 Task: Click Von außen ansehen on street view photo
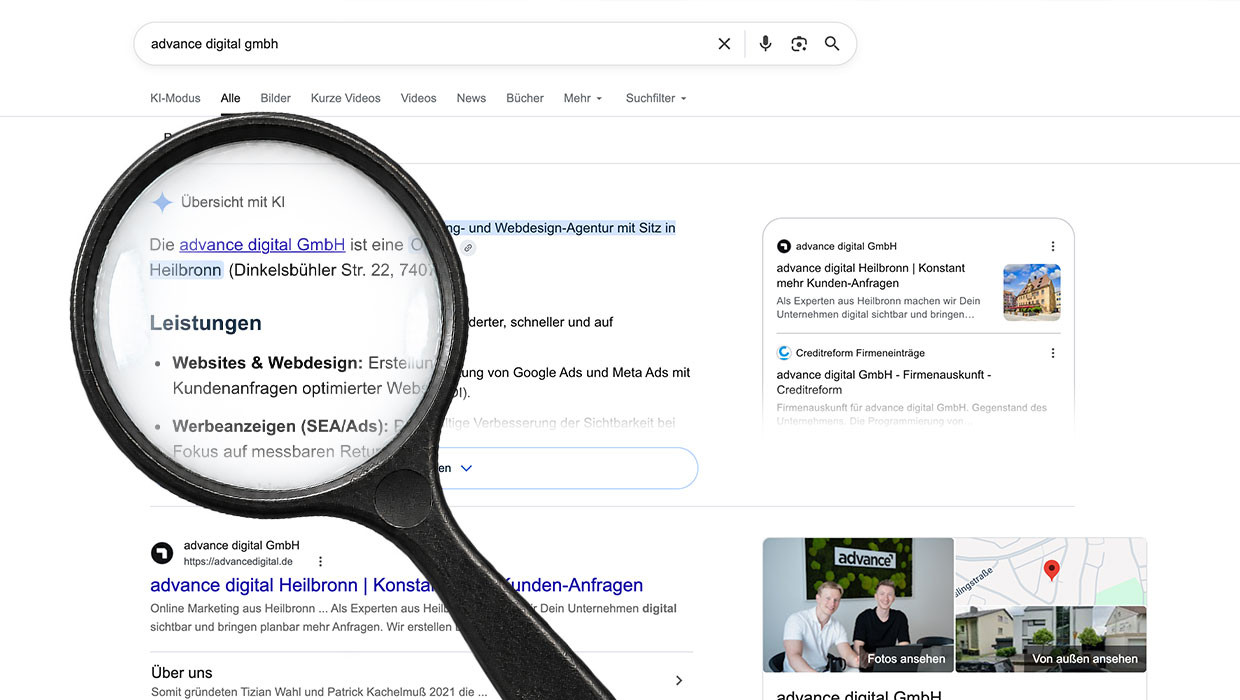1085,659
